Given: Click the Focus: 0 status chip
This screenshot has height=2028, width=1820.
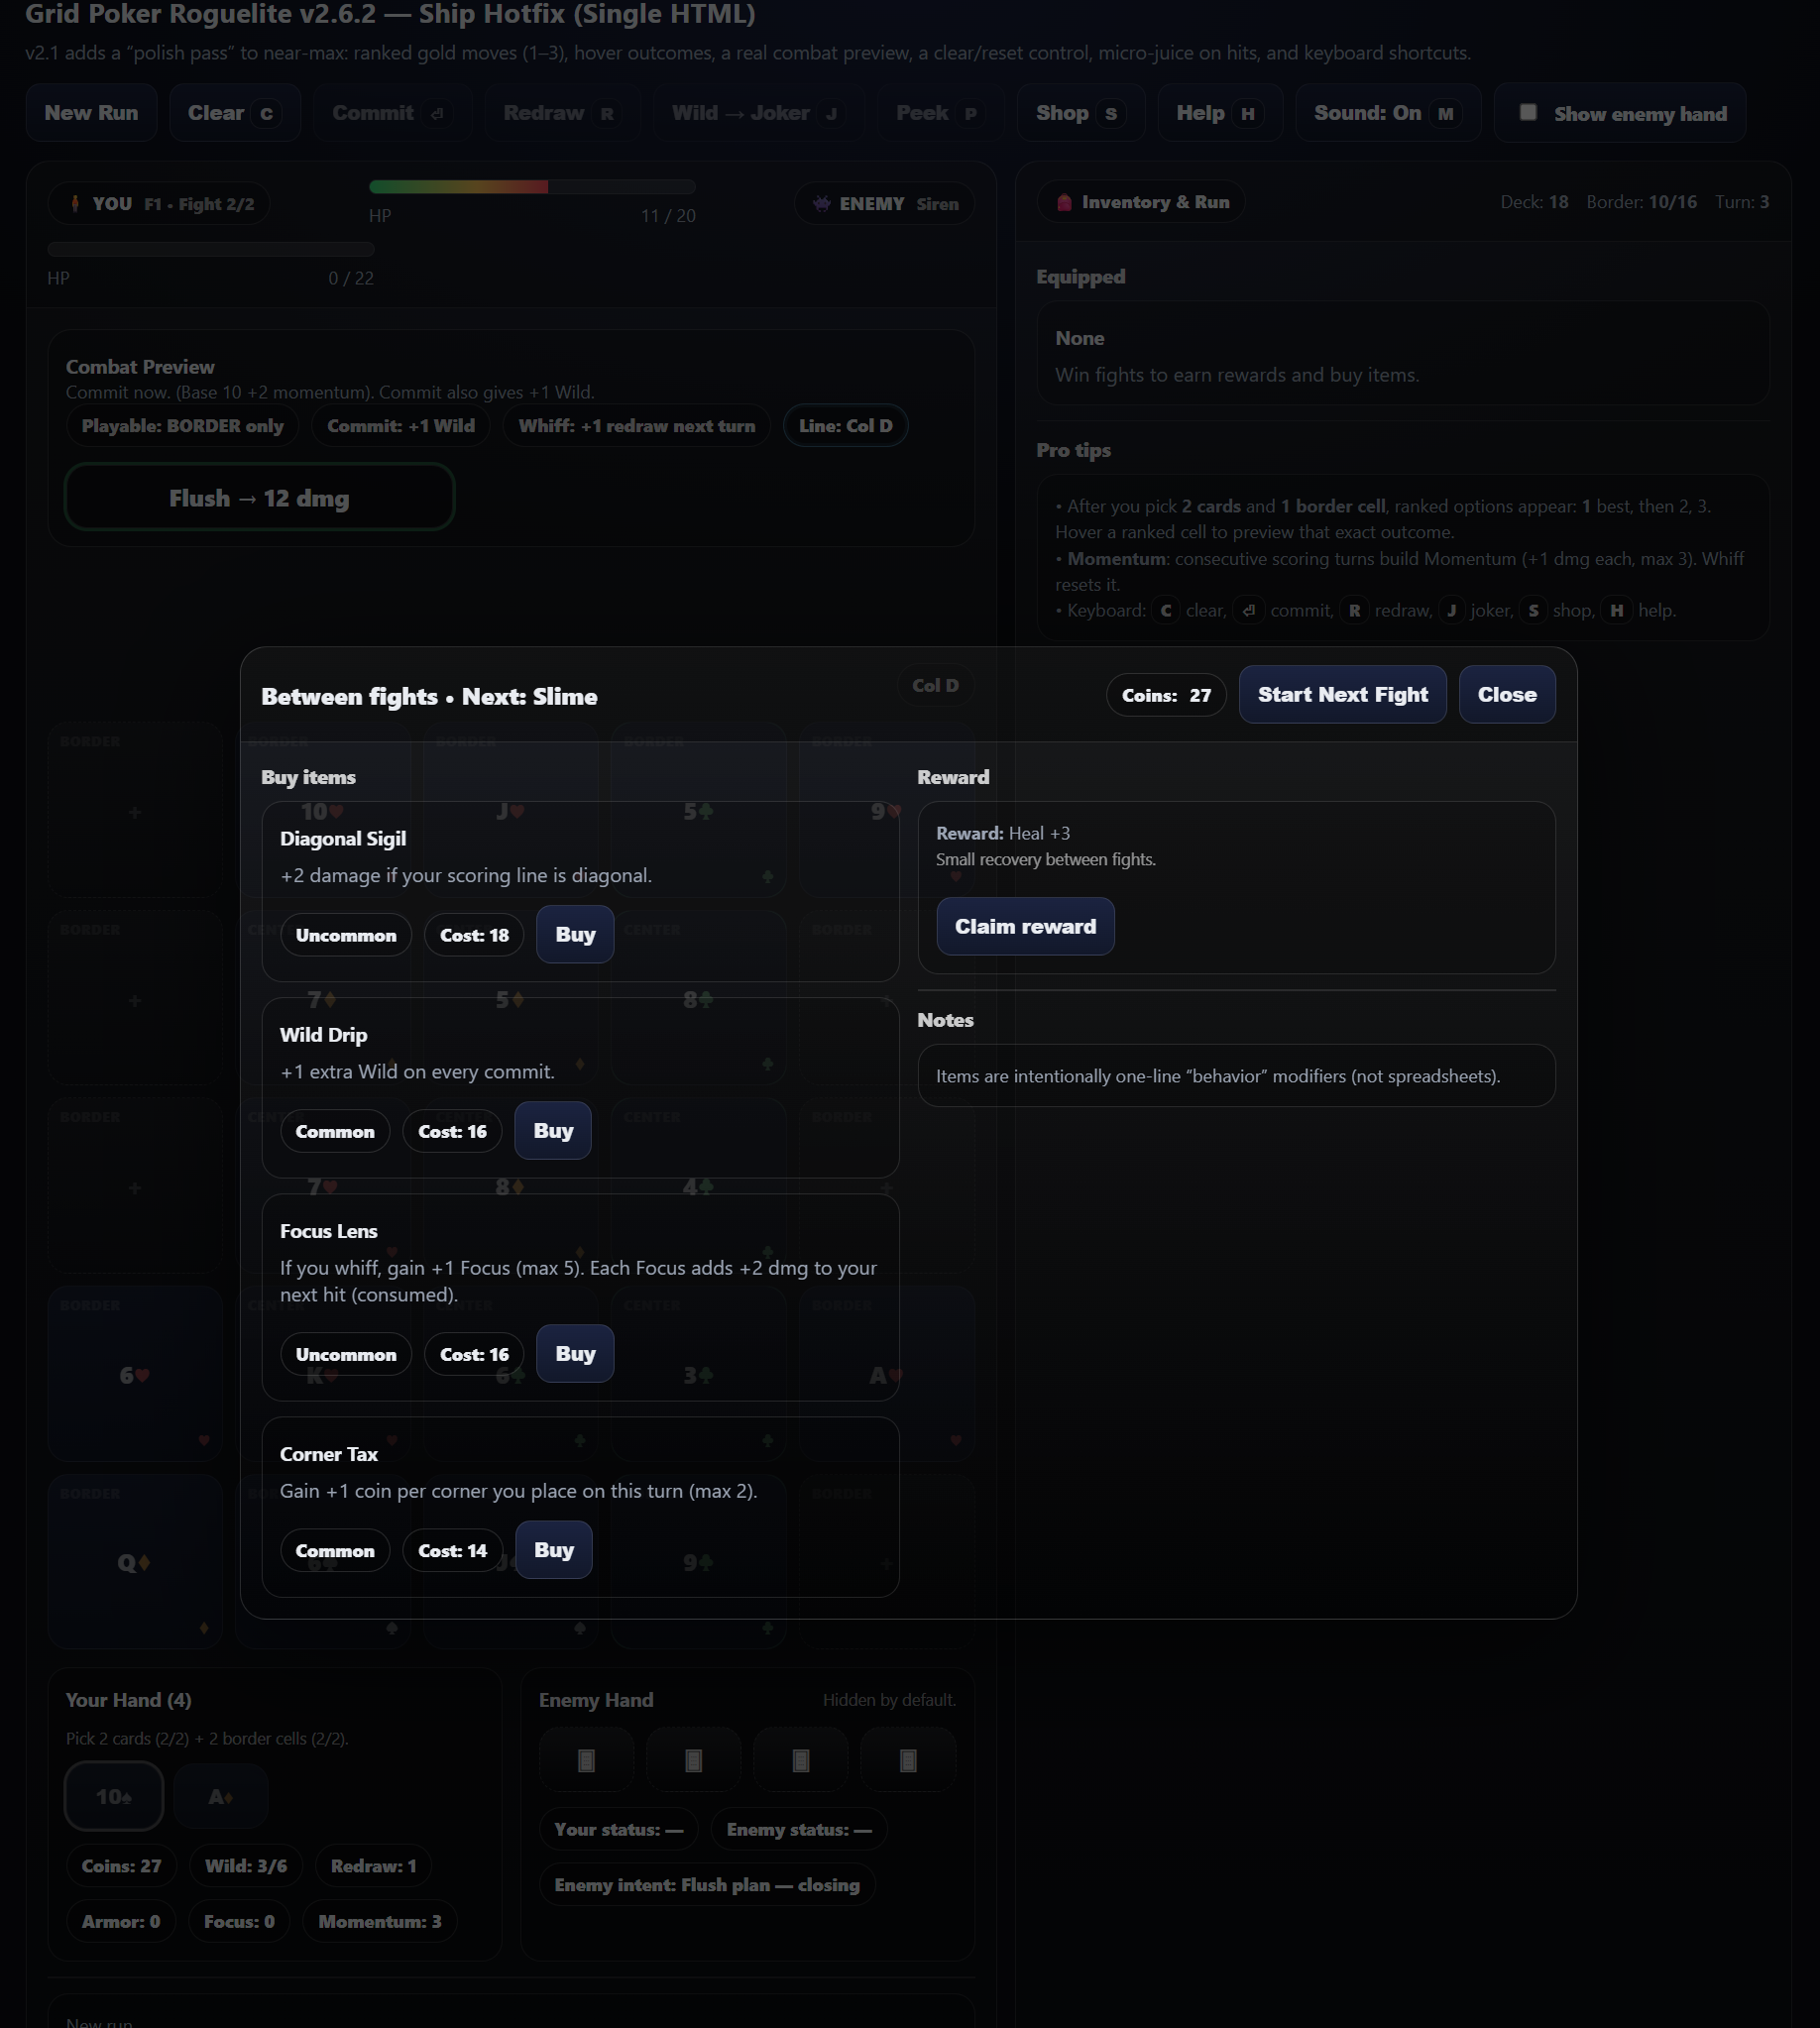Looking at the screenshot, I should (x=239, y=1921).
